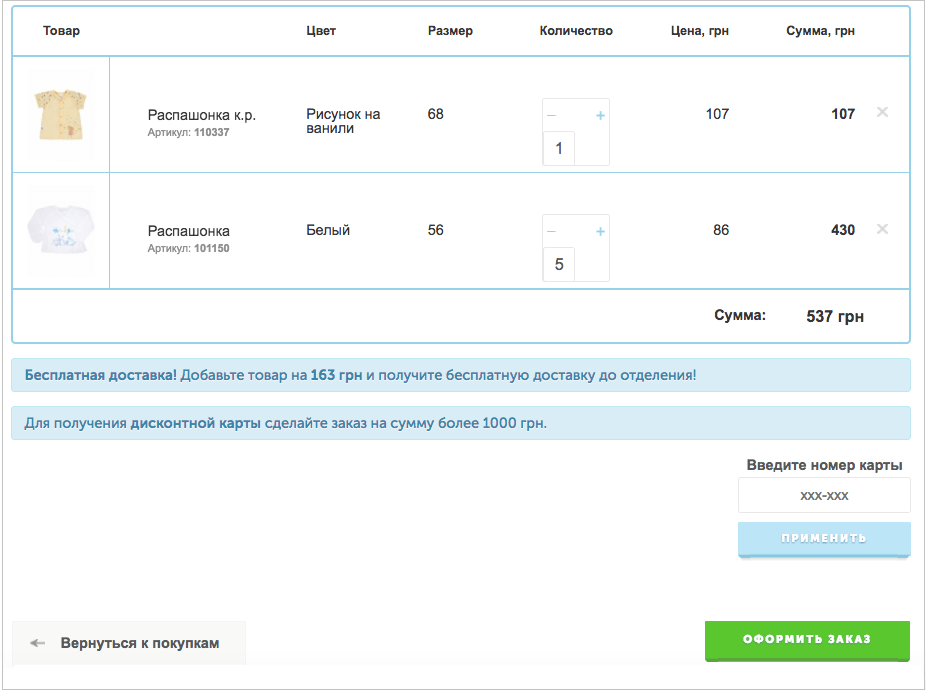Screen dimensions: 926x692
Task: Remove Распашонка к.р. from cart using X
Action: click(x=882, y=112)
